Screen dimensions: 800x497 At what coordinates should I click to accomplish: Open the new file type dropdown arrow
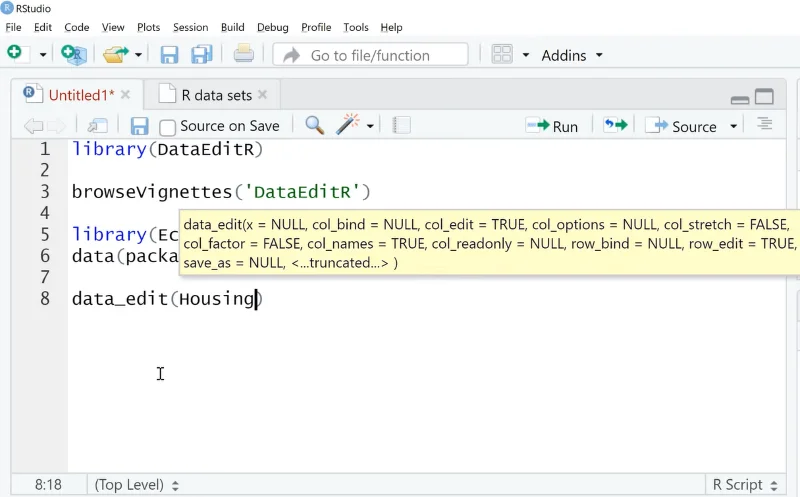click(43, 55)
